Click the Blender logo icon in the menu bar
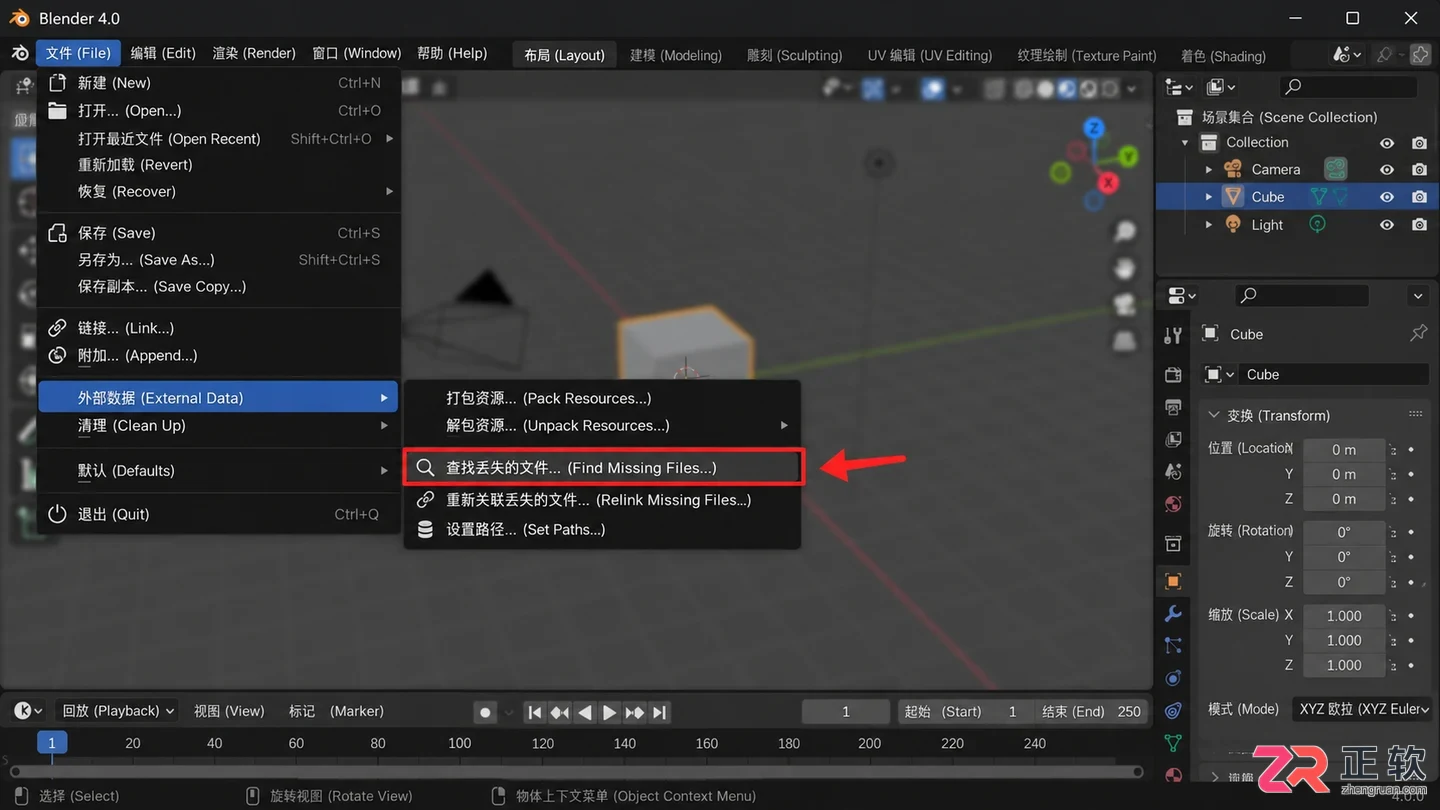 [x=20, y=53]
